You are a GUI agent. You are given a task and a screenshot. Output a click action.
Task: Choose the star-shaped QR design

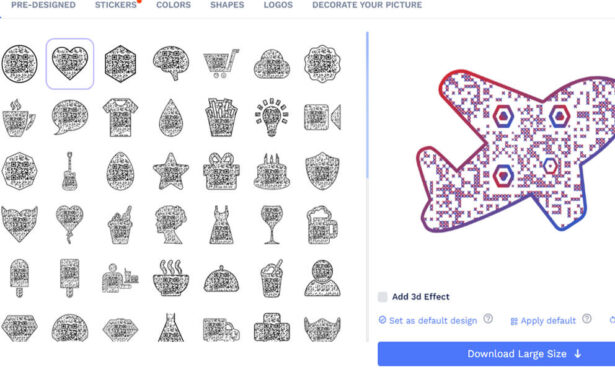[171, 171]
